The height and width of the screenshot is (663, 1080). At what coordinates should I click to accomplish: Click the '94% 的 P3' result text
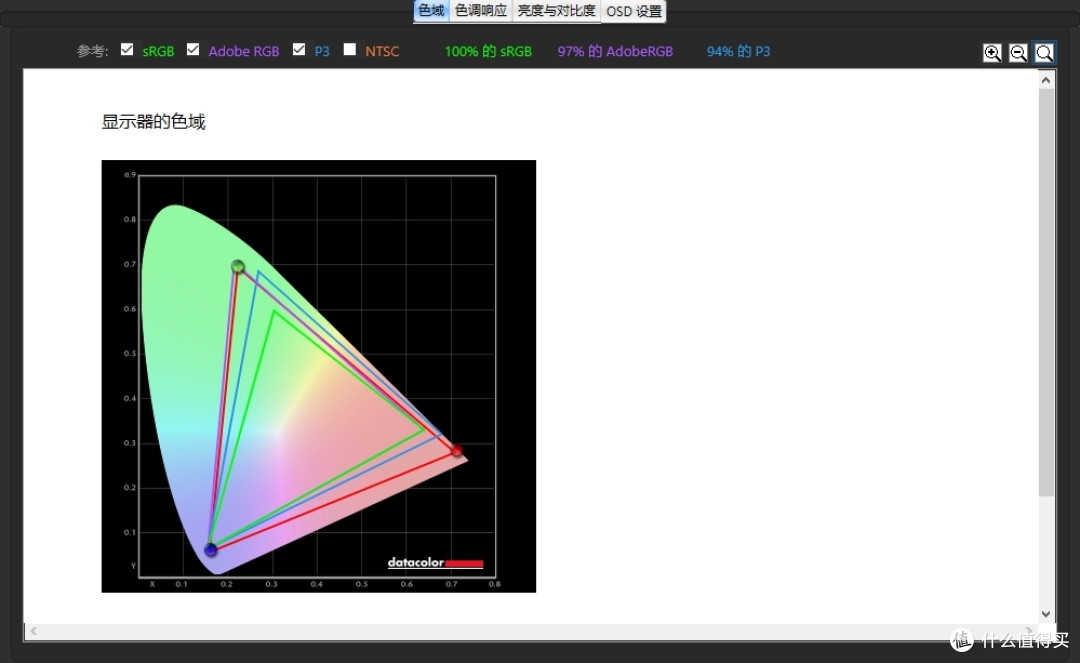click(738, 52)
